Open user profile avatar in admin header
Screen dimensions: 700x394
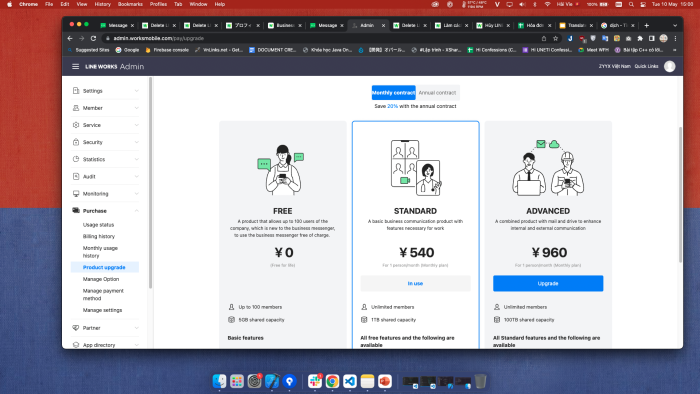click(x=670, y=66)
